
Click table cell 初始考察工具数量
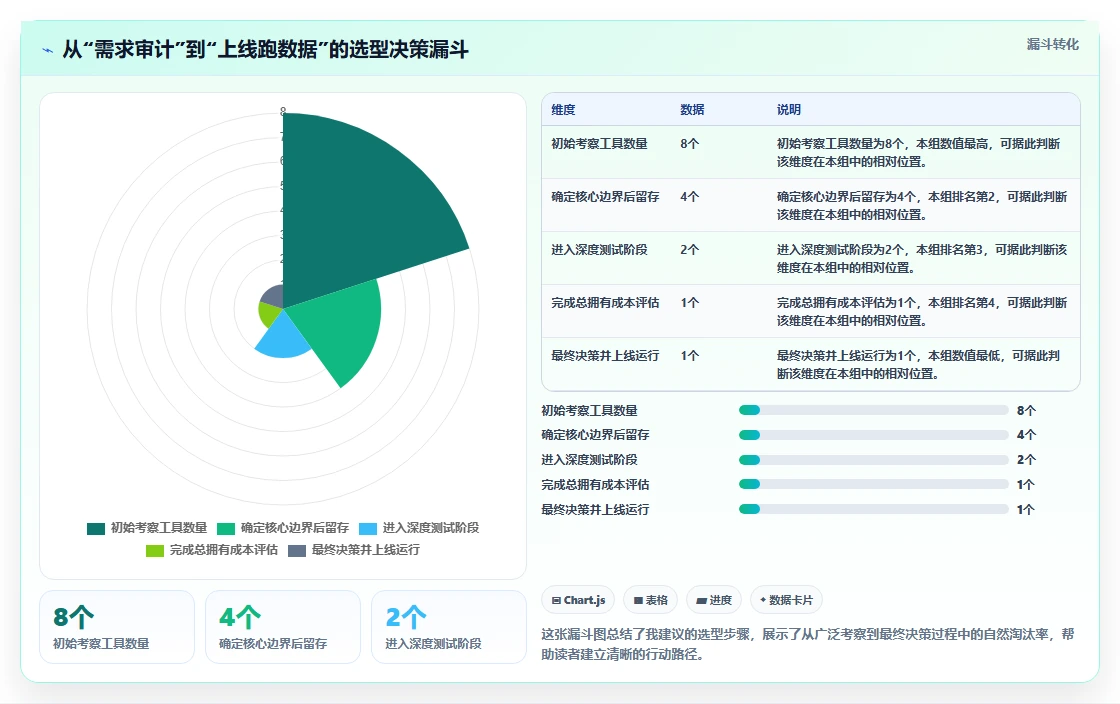point(599,144)
